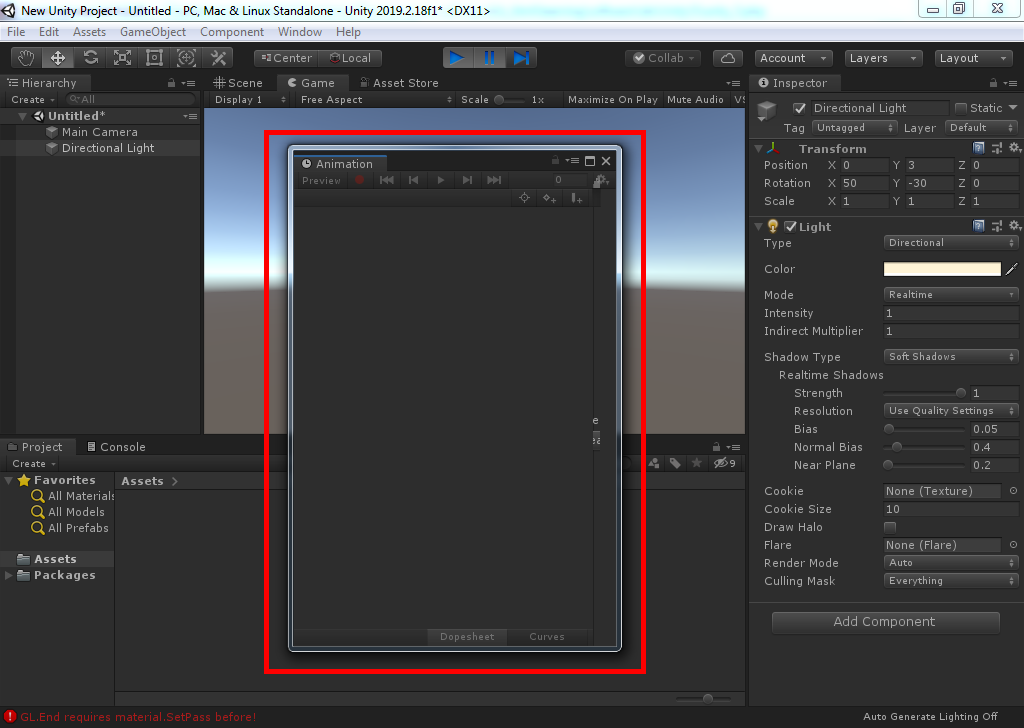Image resolution: width=1024 pixels, height=728 pixels.
Task: Enable the Draw Halo checkbox
Action: (x=890, y=527)
